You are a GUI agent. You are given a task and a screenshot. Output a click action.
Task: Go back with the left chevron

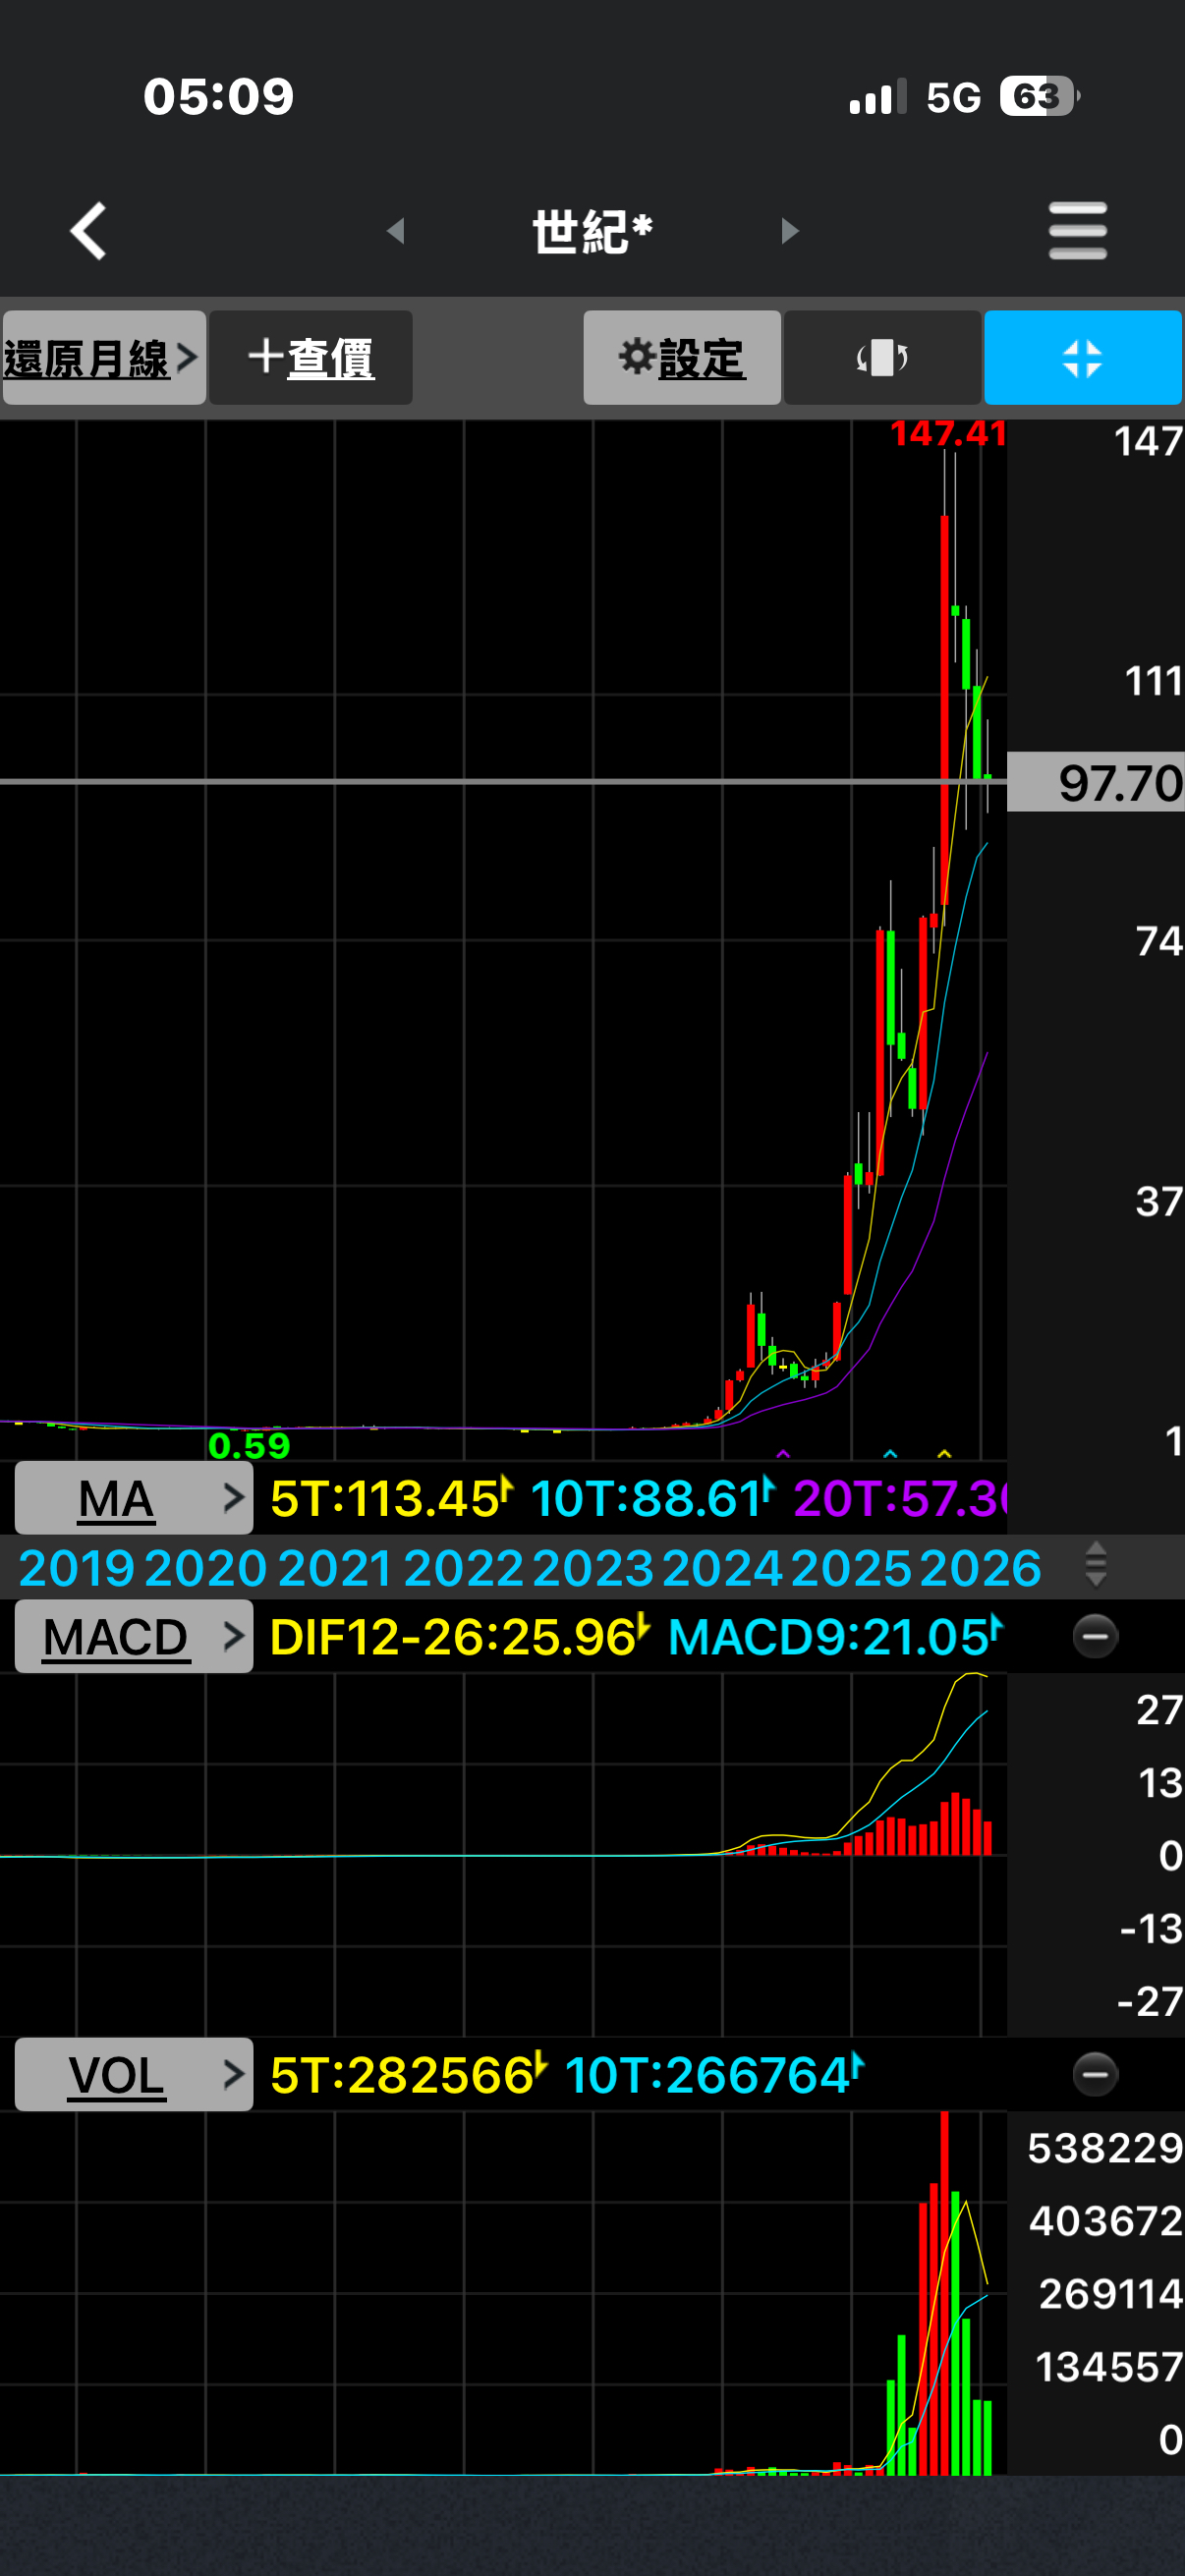click(88, 231)
